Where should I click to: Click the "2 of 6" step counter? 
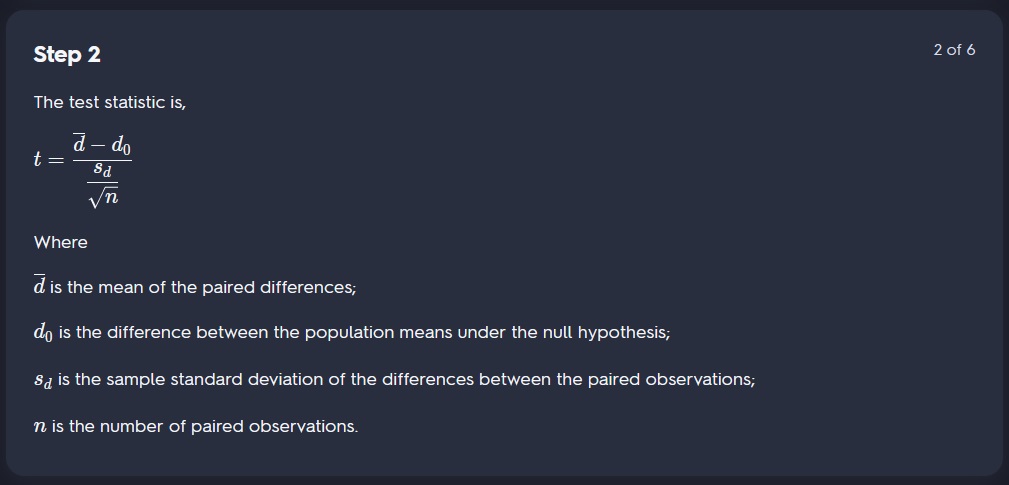coord(954,50)
